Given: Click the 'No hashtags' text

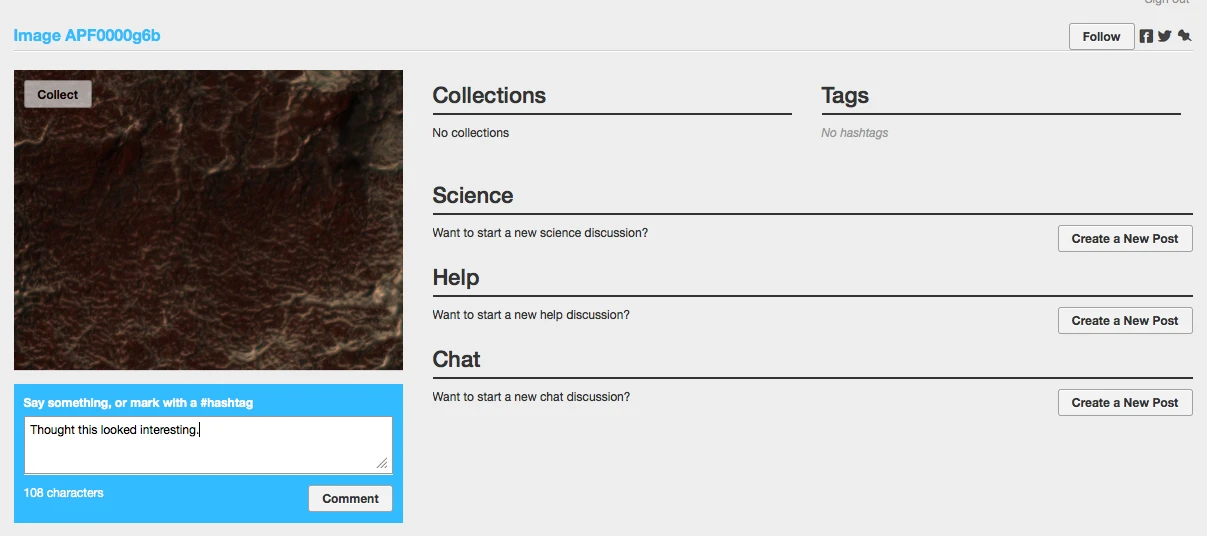Looking at the screenshot, I should click(x=854, y=133).
